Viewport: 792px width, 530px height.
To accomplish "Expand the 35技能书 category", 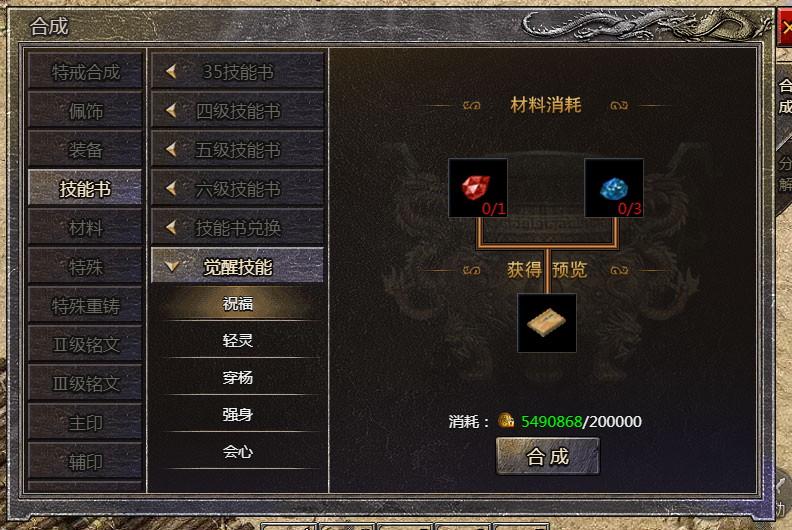I will (x=237, y=71).
